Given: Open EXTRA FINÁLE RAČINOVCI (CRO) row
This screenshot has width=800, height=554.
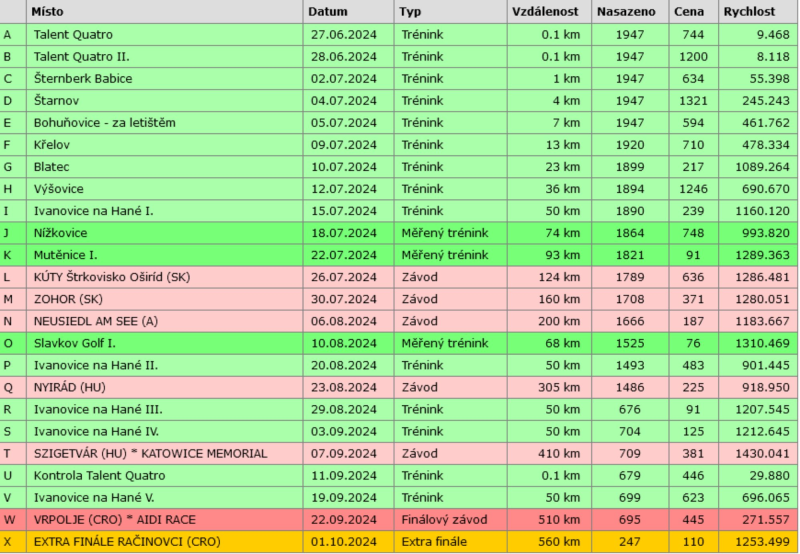Looking at the screenshot, I should click(125, 541).
